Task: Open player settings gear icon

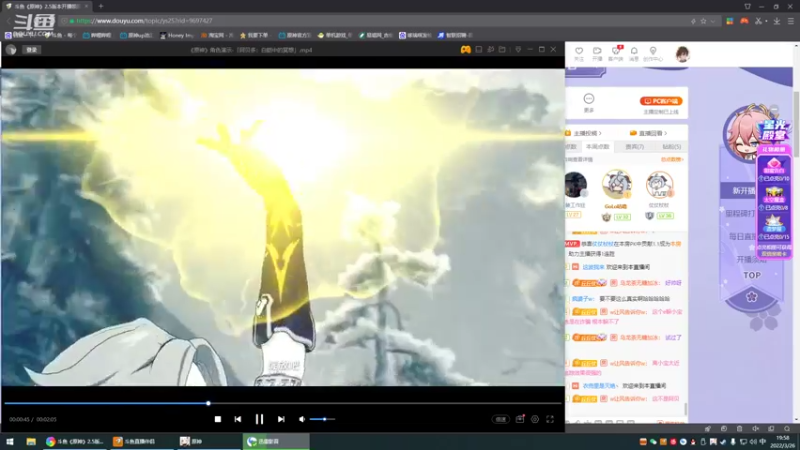Action: 535,419
